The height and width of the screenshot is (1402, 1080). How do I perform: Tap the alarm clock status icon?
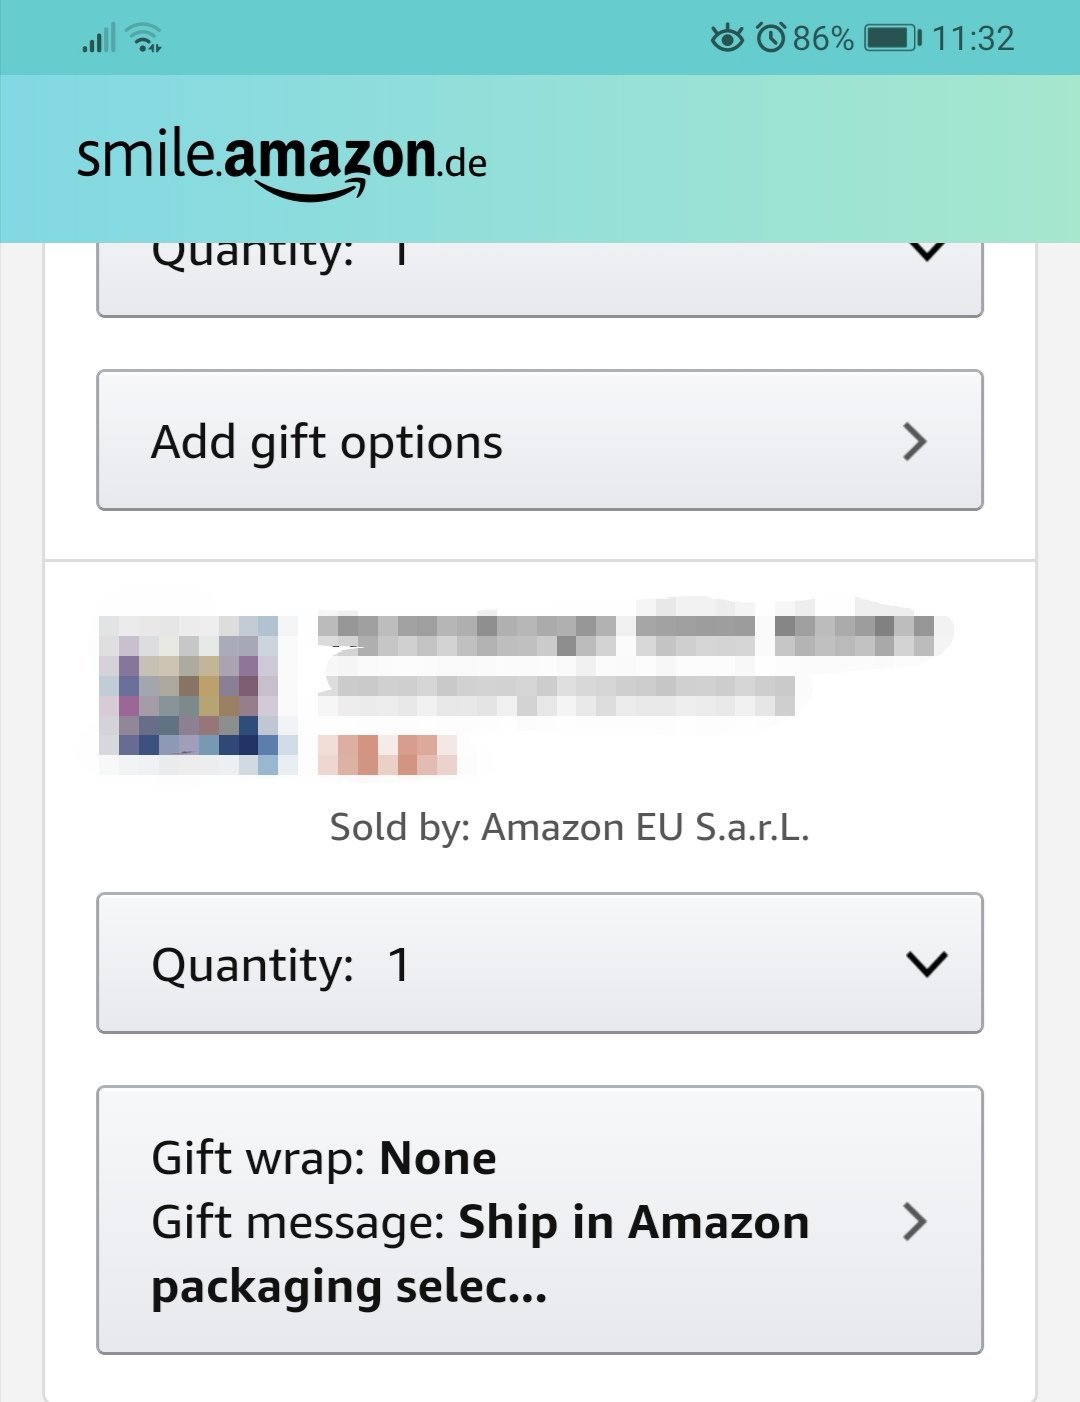[771, 39]
